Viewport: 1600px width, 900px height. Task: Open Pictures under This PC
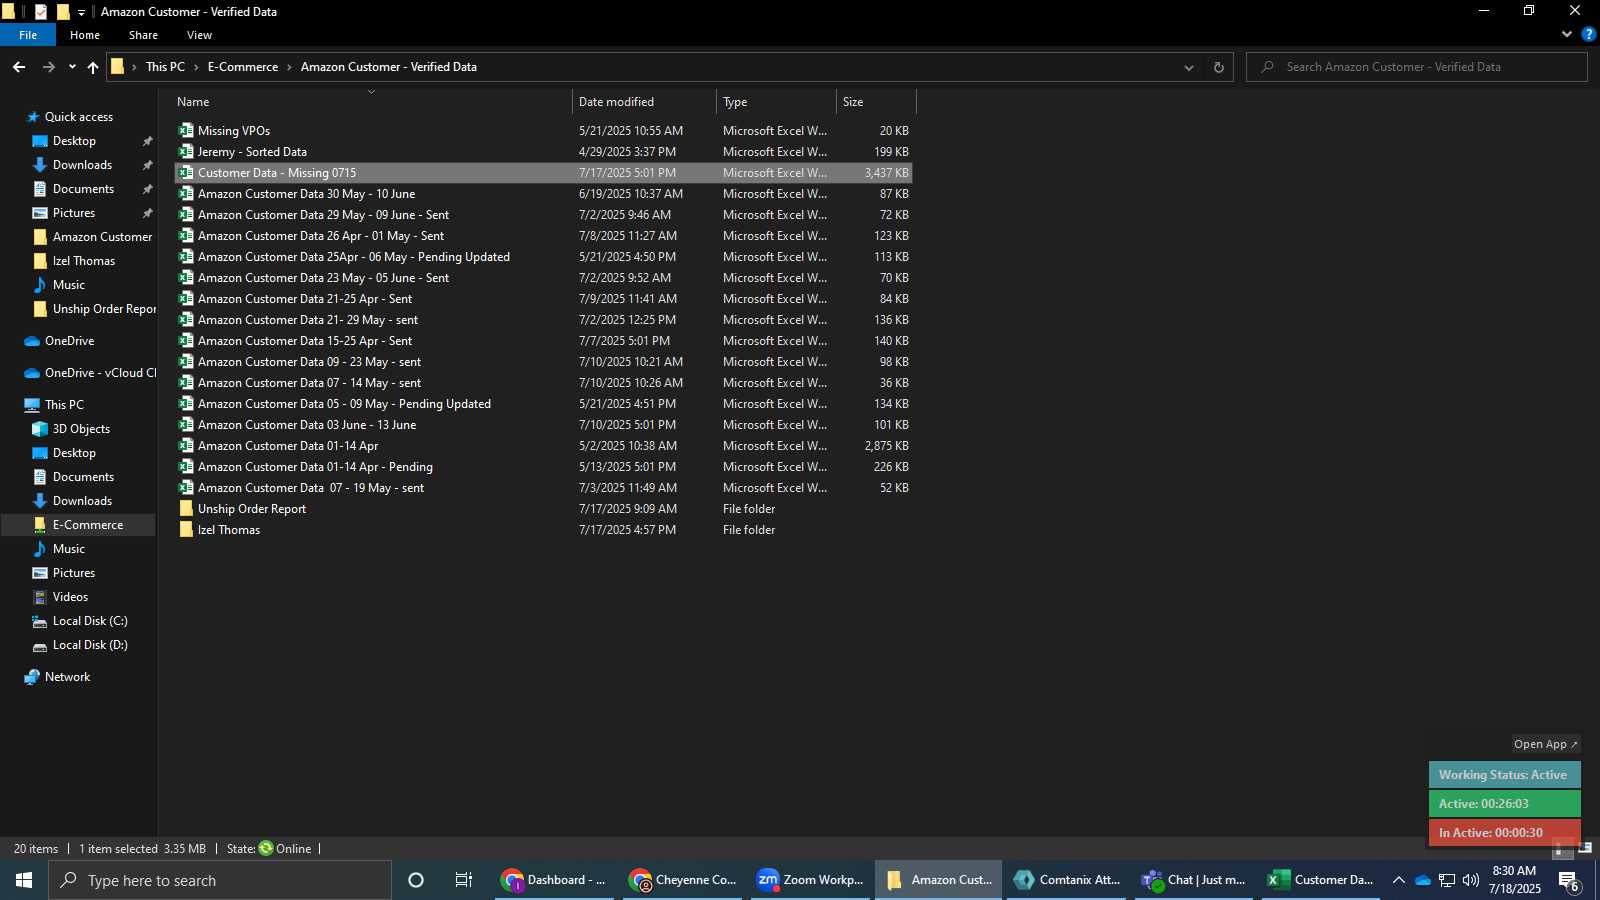pyautogui.click(x=64, y=573)
